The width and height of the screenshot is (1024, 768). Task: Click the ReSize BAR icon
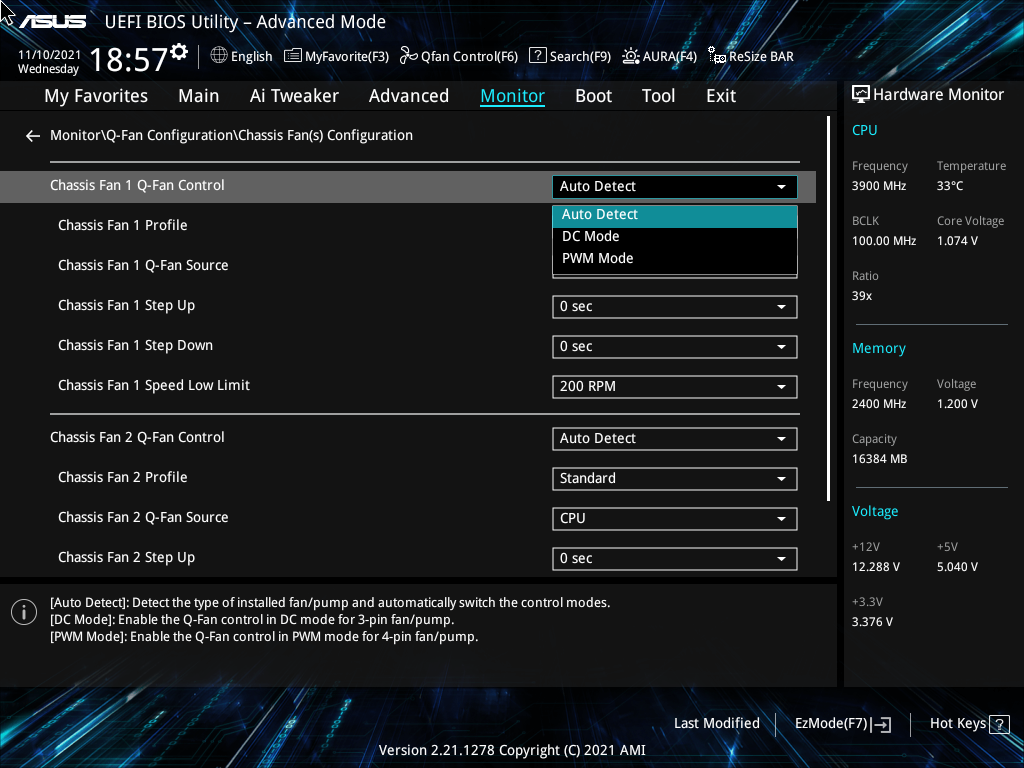click(x=717, y=56)
